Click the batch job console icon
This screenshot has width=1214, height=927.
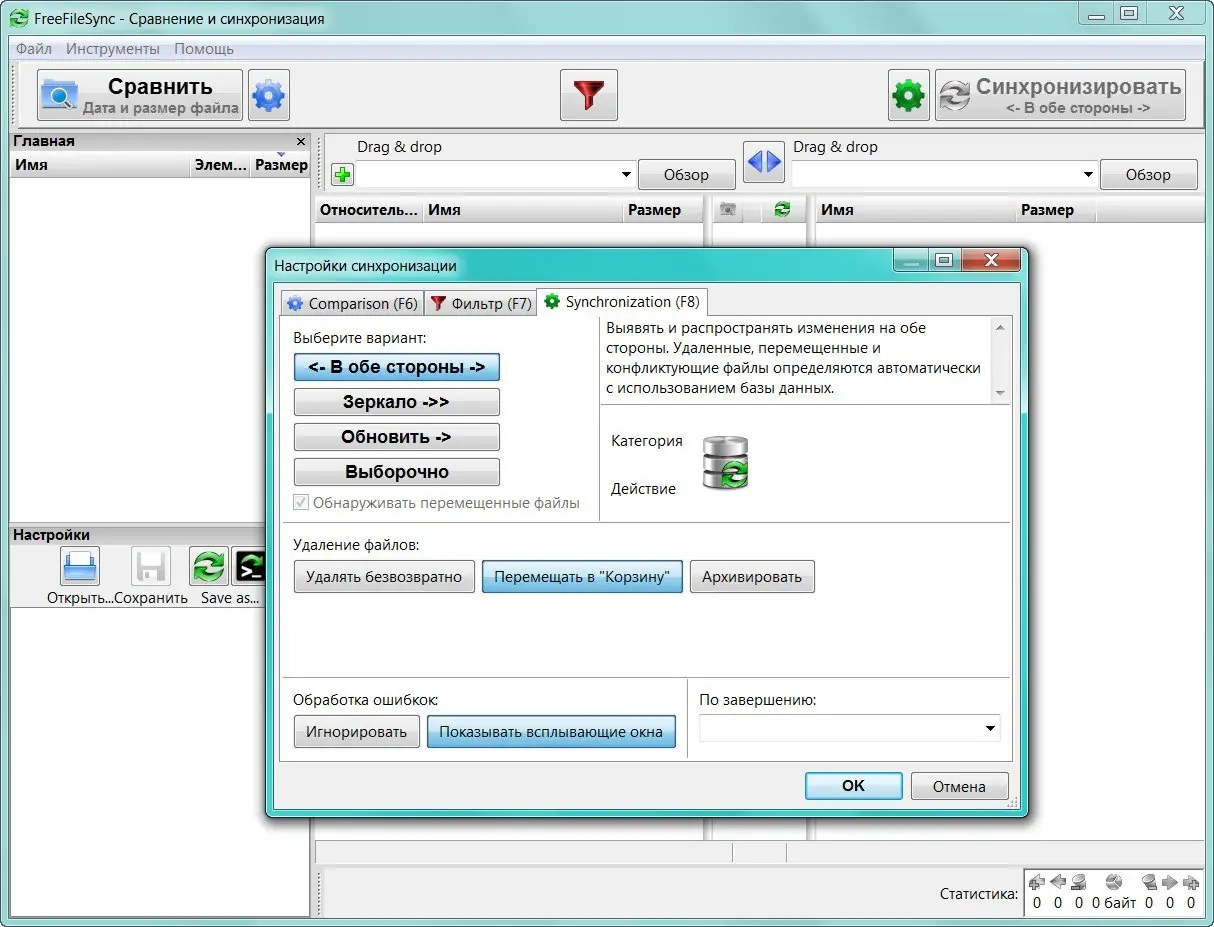pyautogui.click(x=250, y=567)
